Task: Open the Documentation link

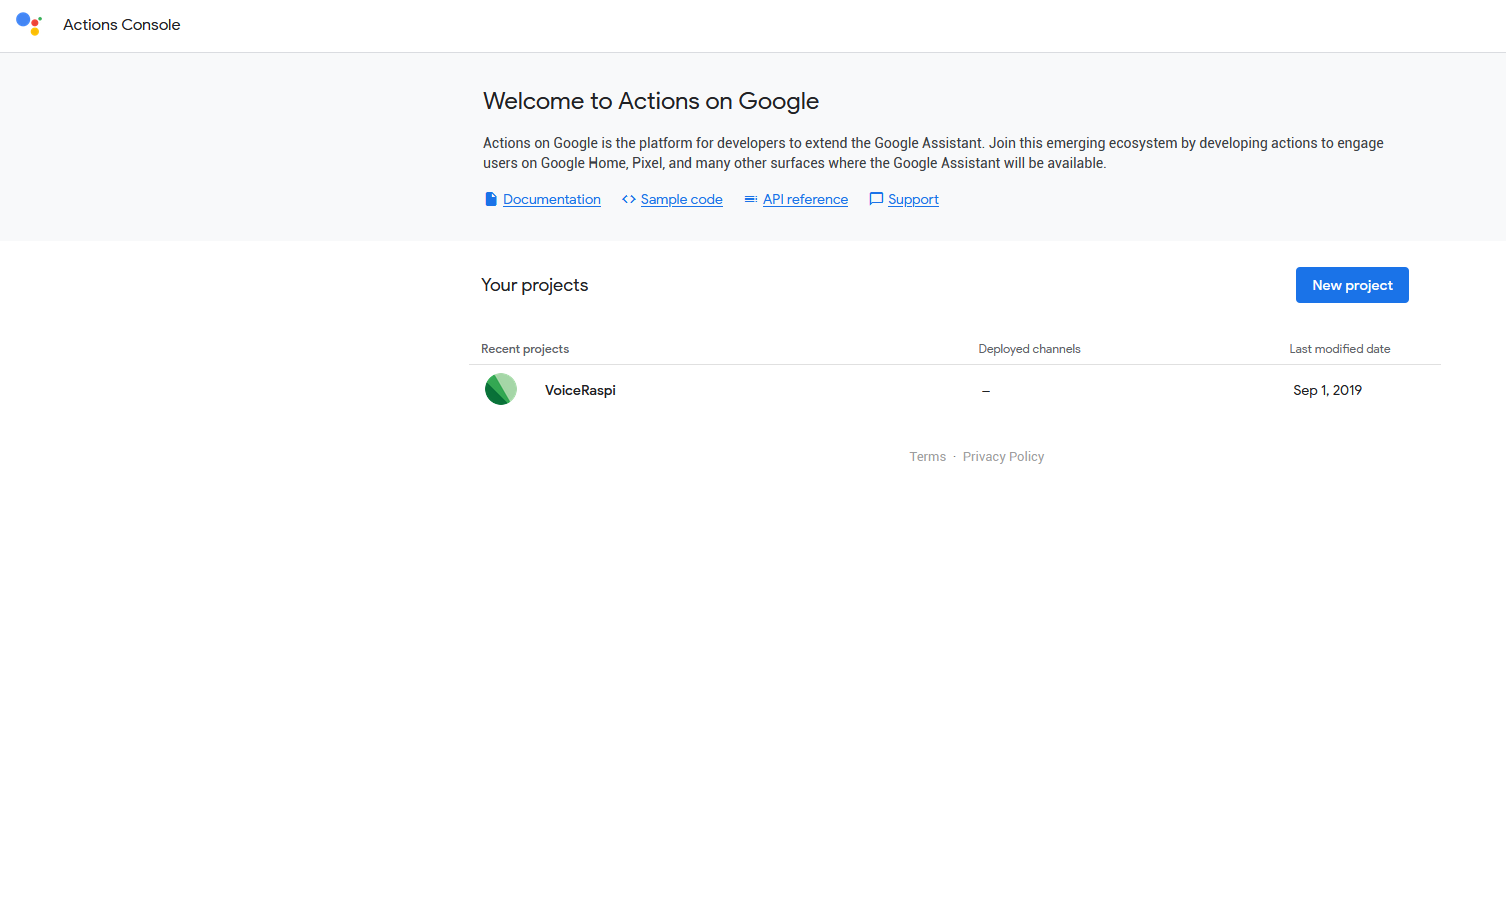Action: click(552, 199)
